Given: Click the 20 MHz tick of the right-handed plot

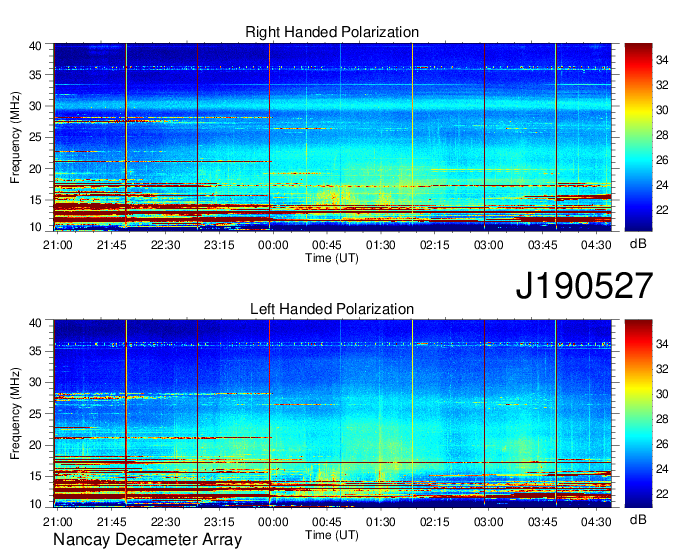Looking at the screenshot, I should 35,169.
